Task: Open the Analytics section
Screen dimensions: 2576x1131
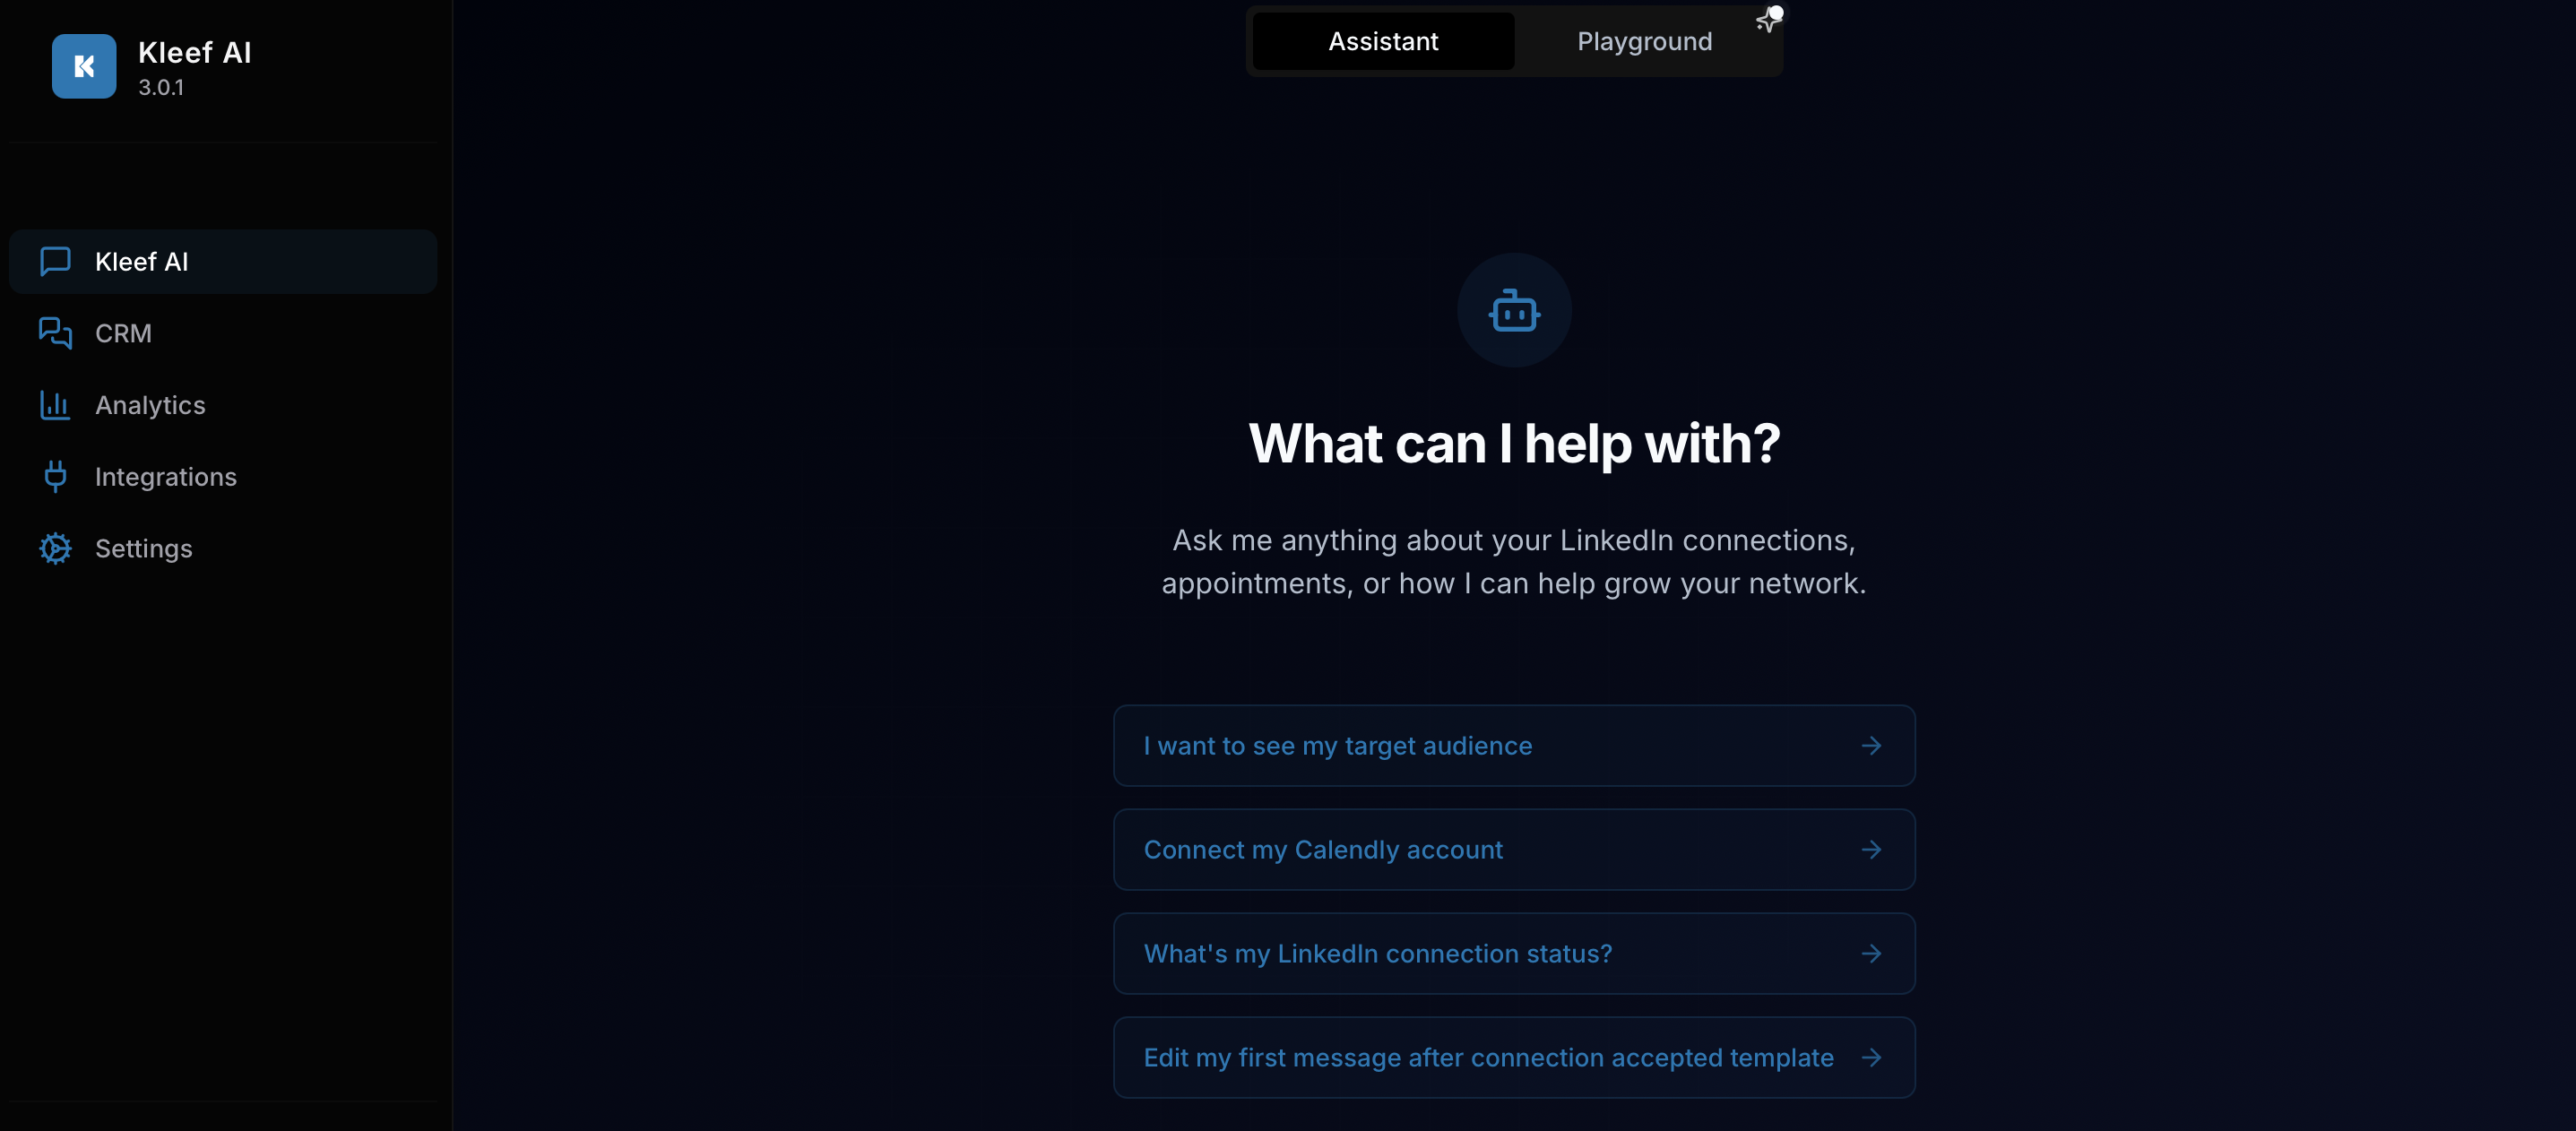Action: coord(150,405)
